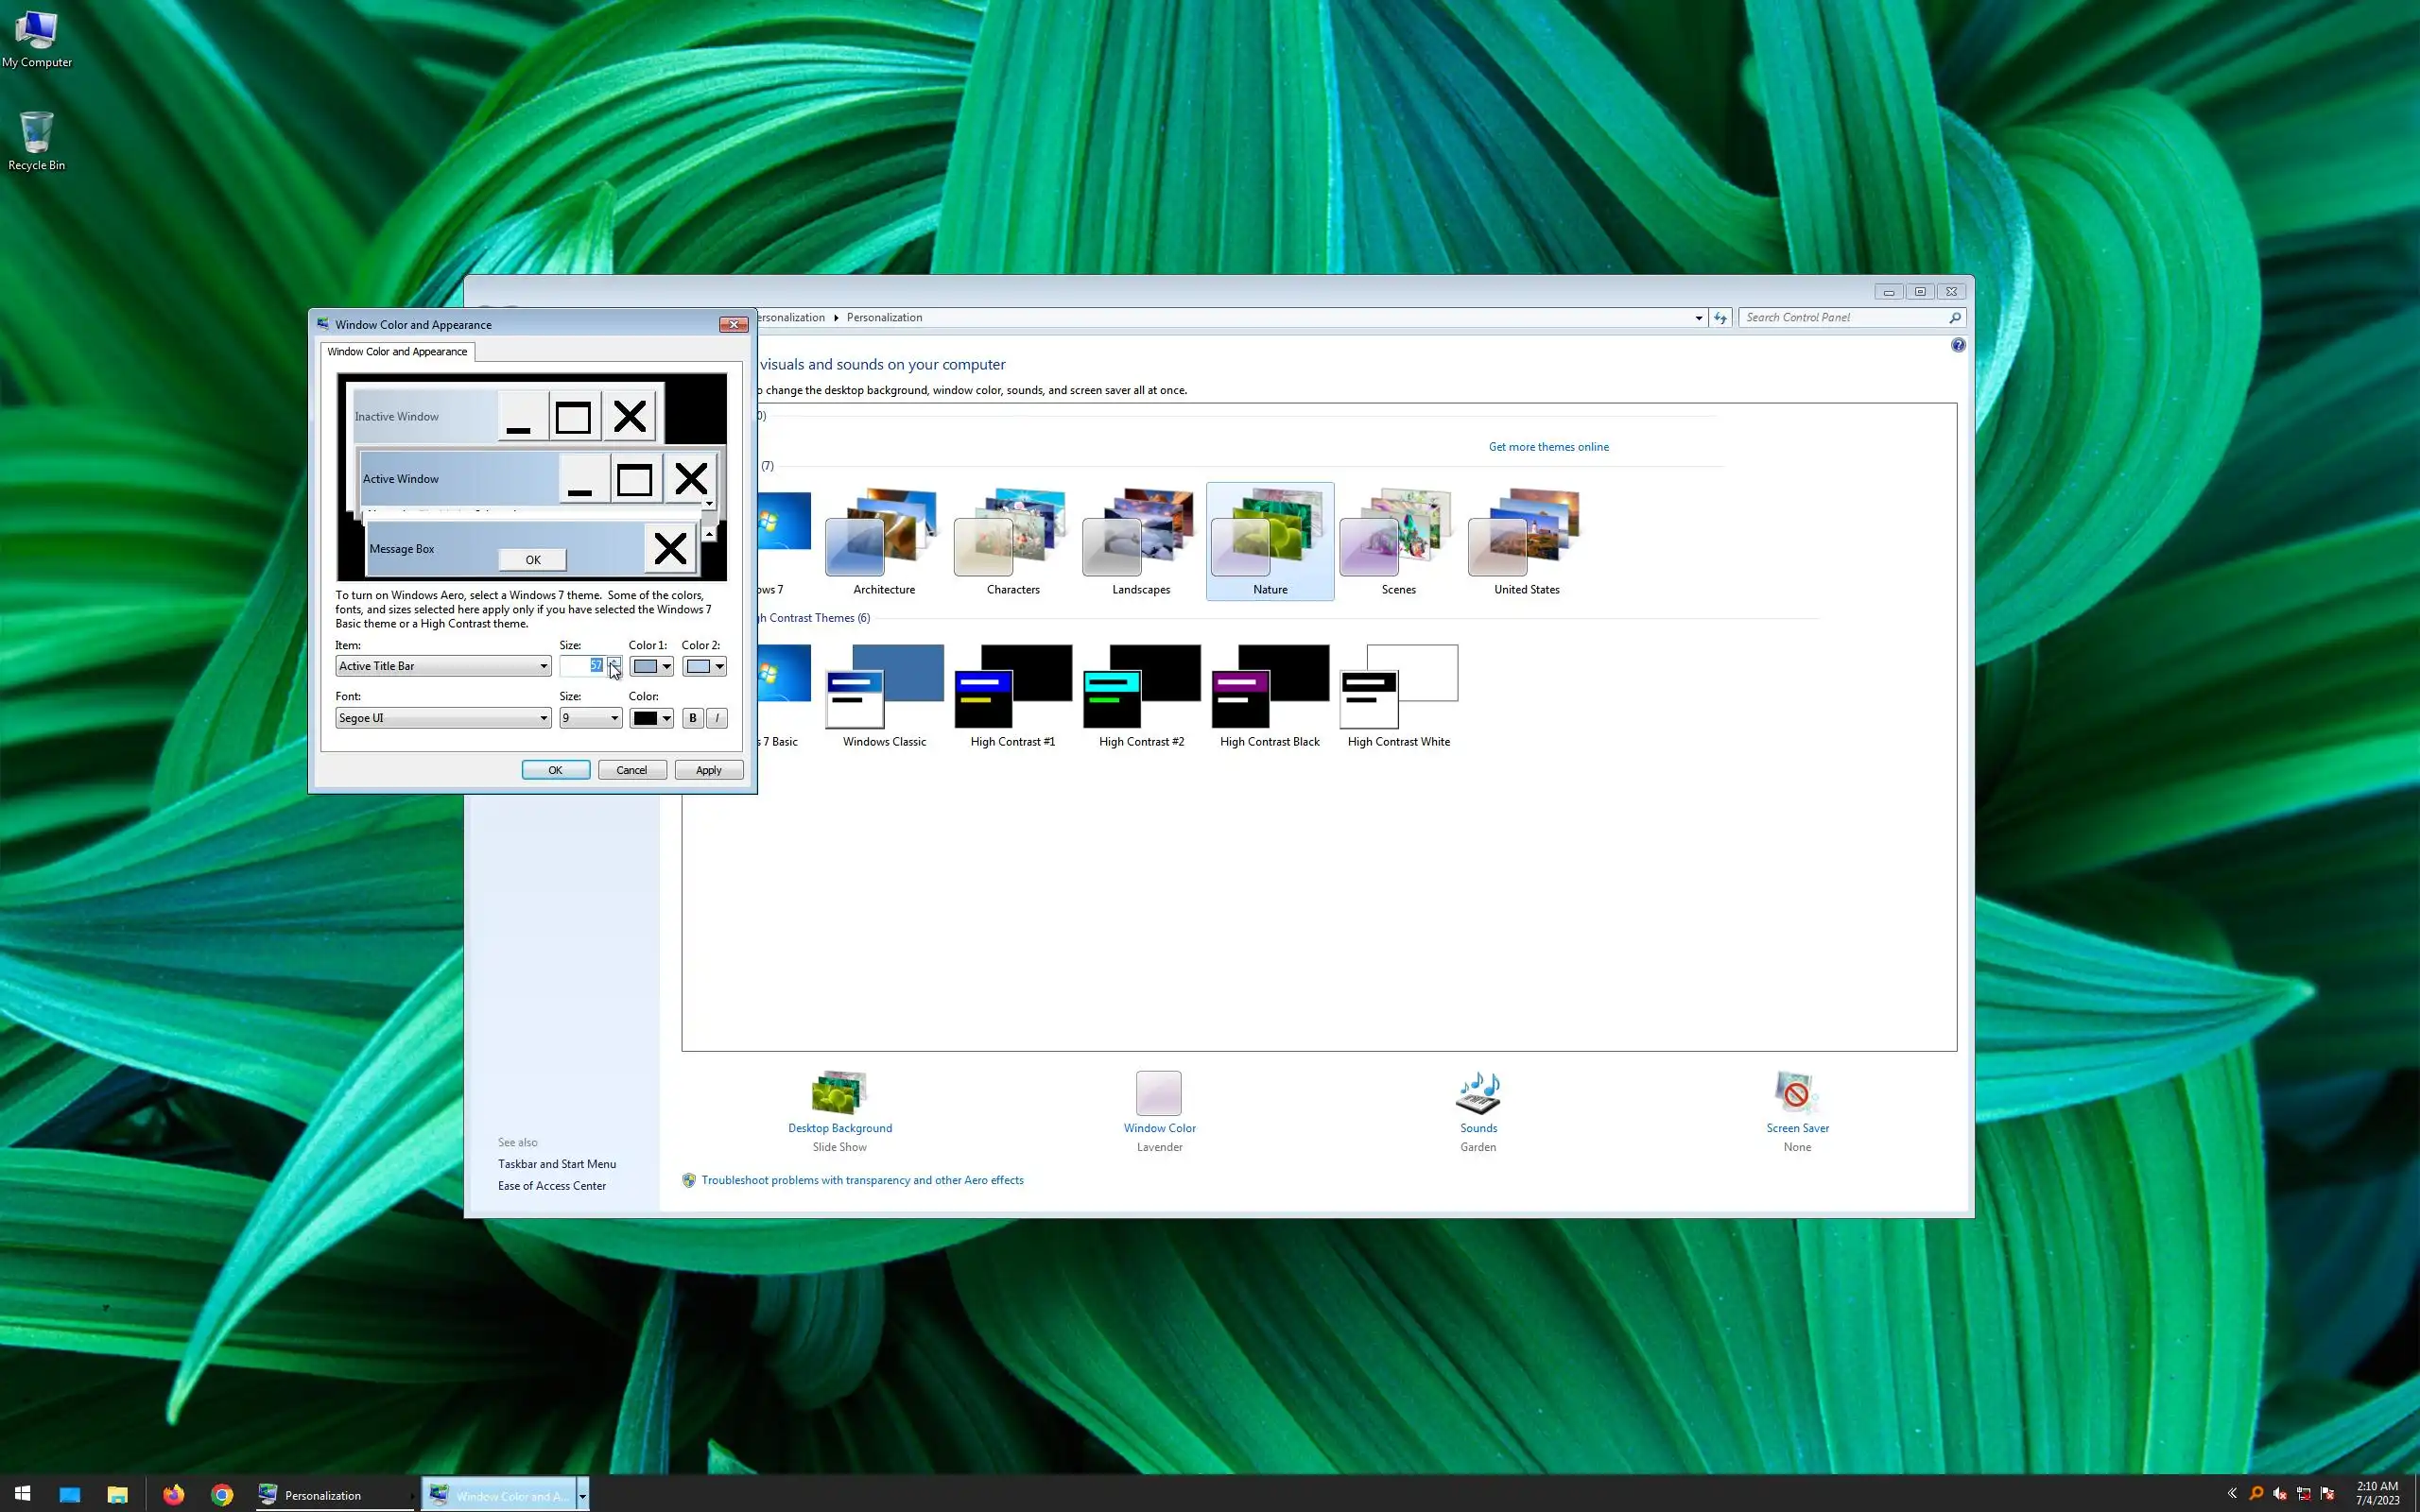Open Chrome from the taskbar
This screenshot has height=1512, width=2420.
222,1494
